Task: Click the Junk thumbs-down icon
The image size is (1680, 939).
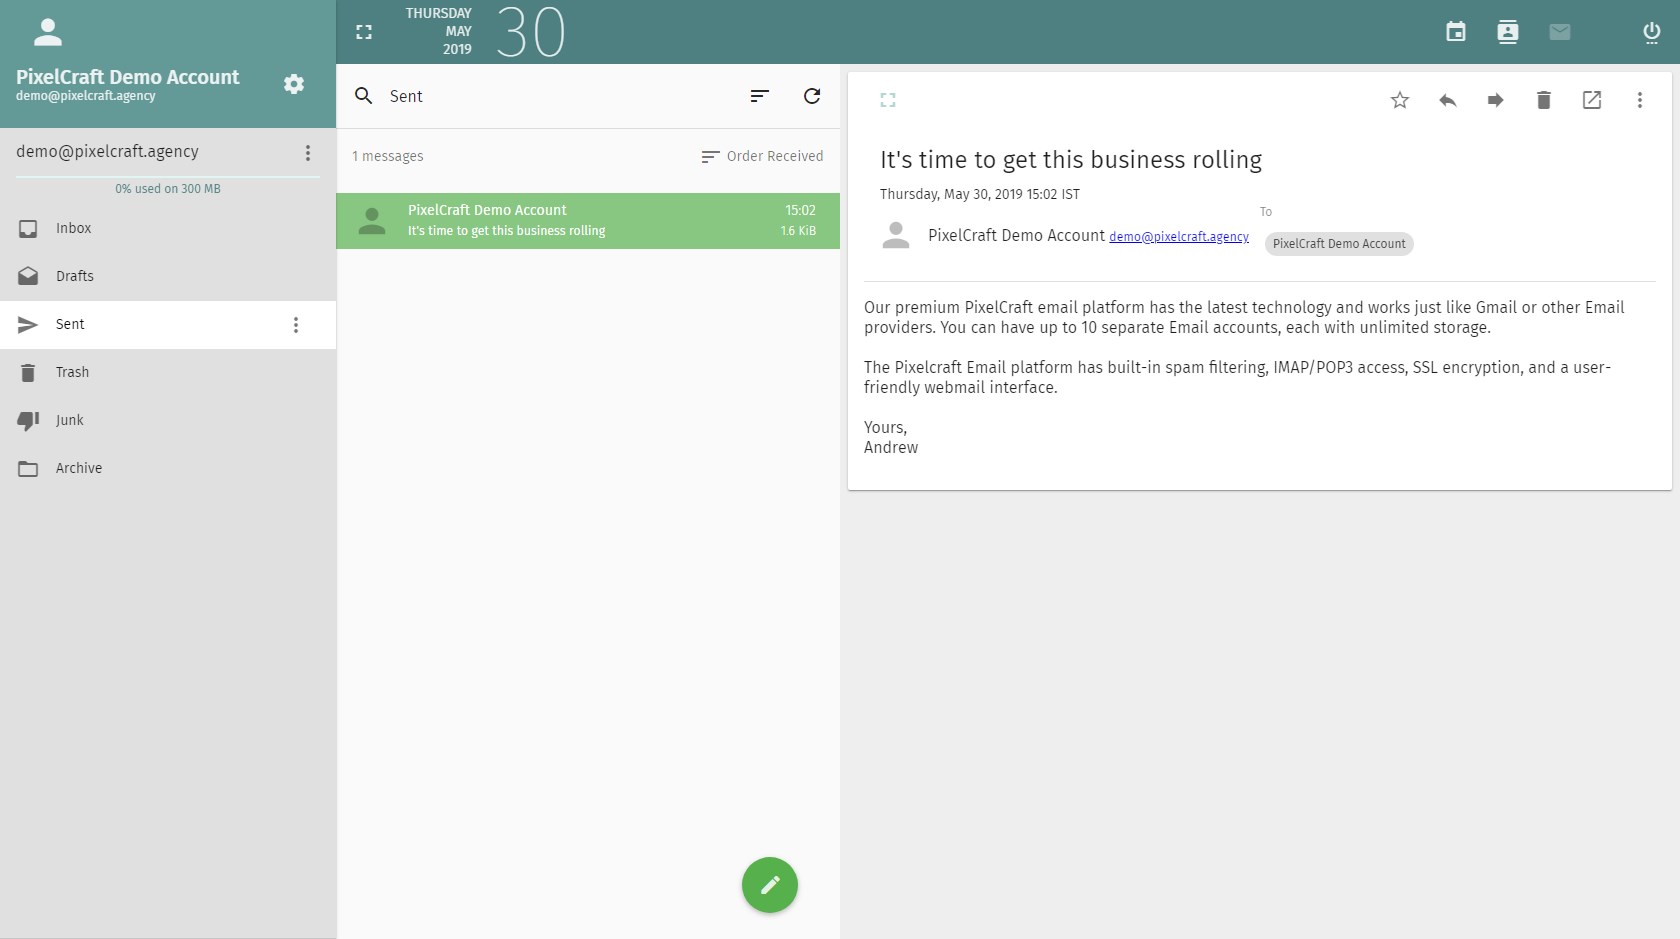Action: [x=28, y=421]
